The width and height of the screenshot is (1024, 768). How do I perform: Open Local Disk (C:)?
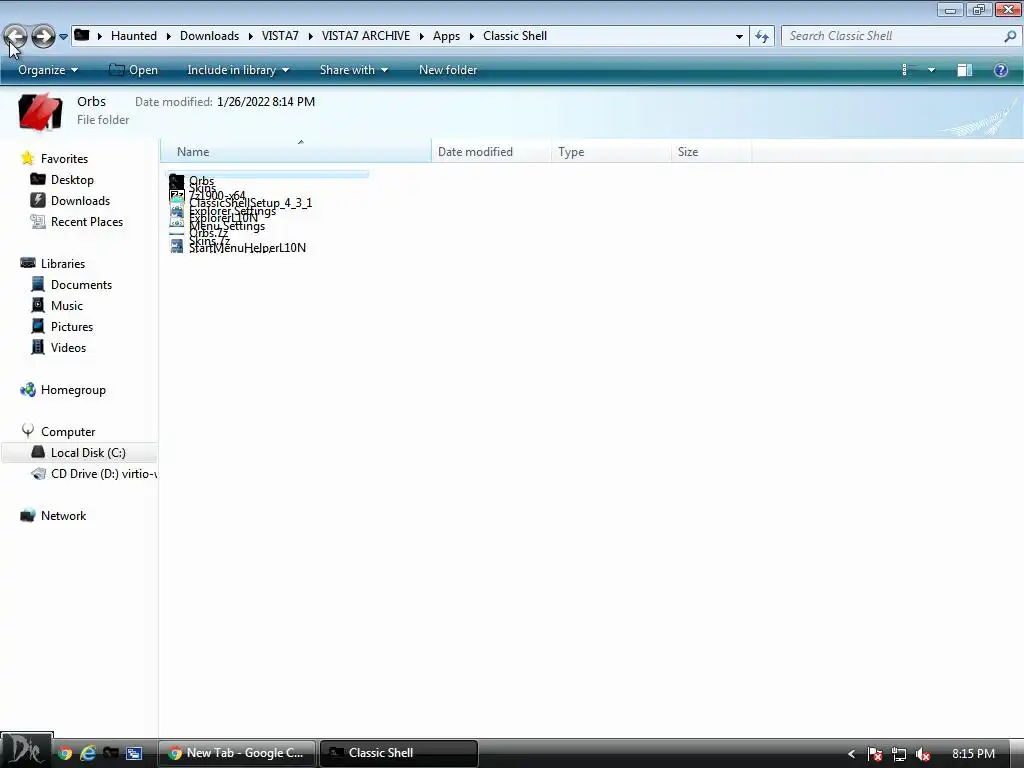click(x=80, y=453)
